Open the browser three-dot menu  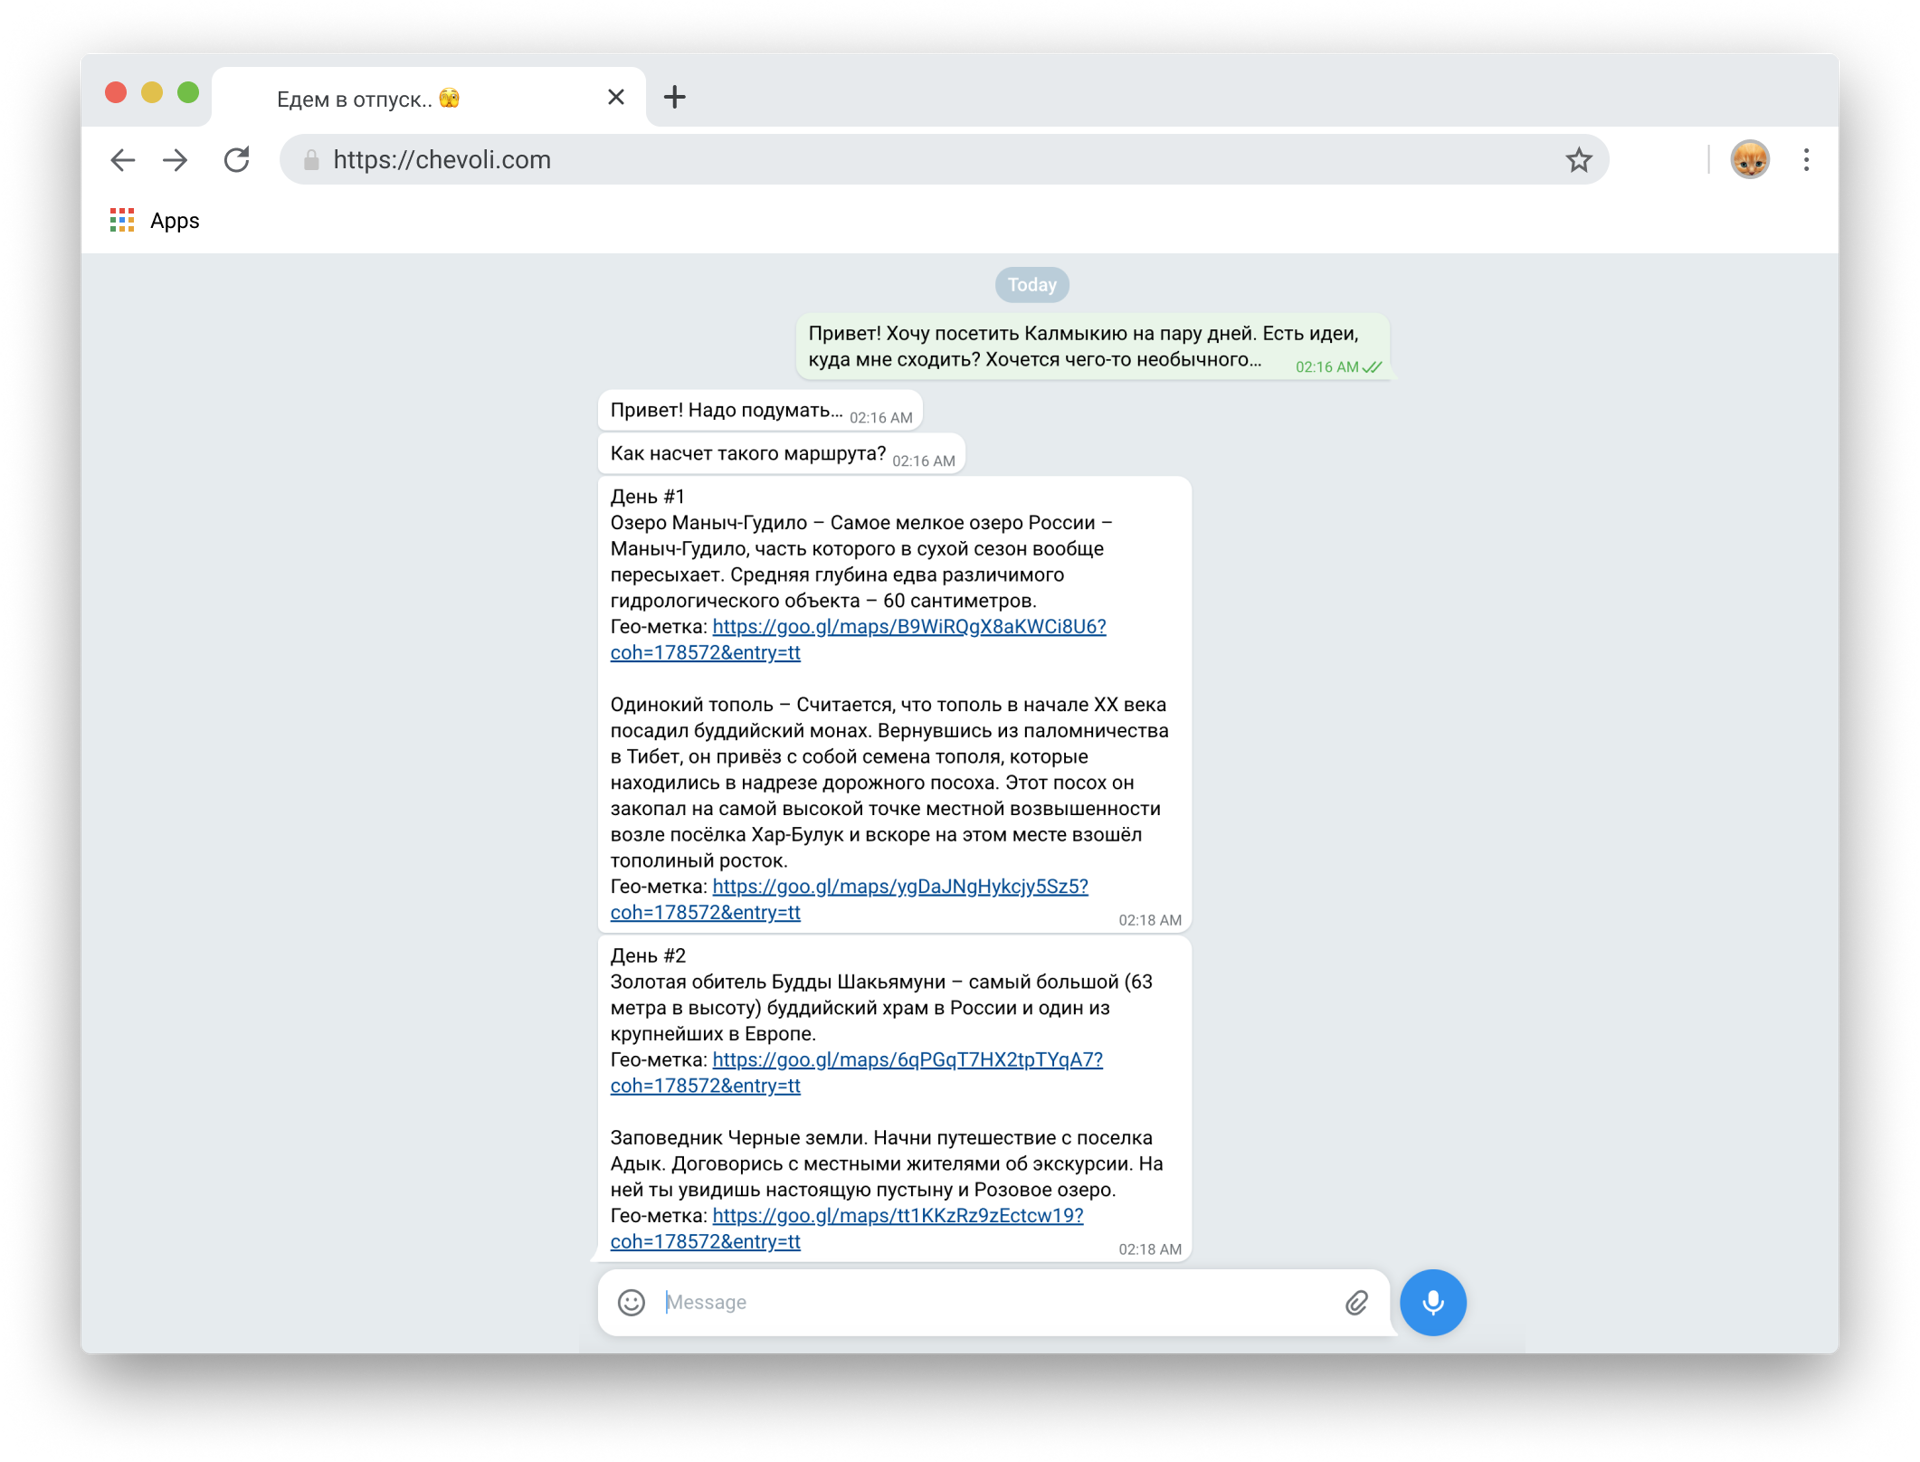coord(1806,160)
